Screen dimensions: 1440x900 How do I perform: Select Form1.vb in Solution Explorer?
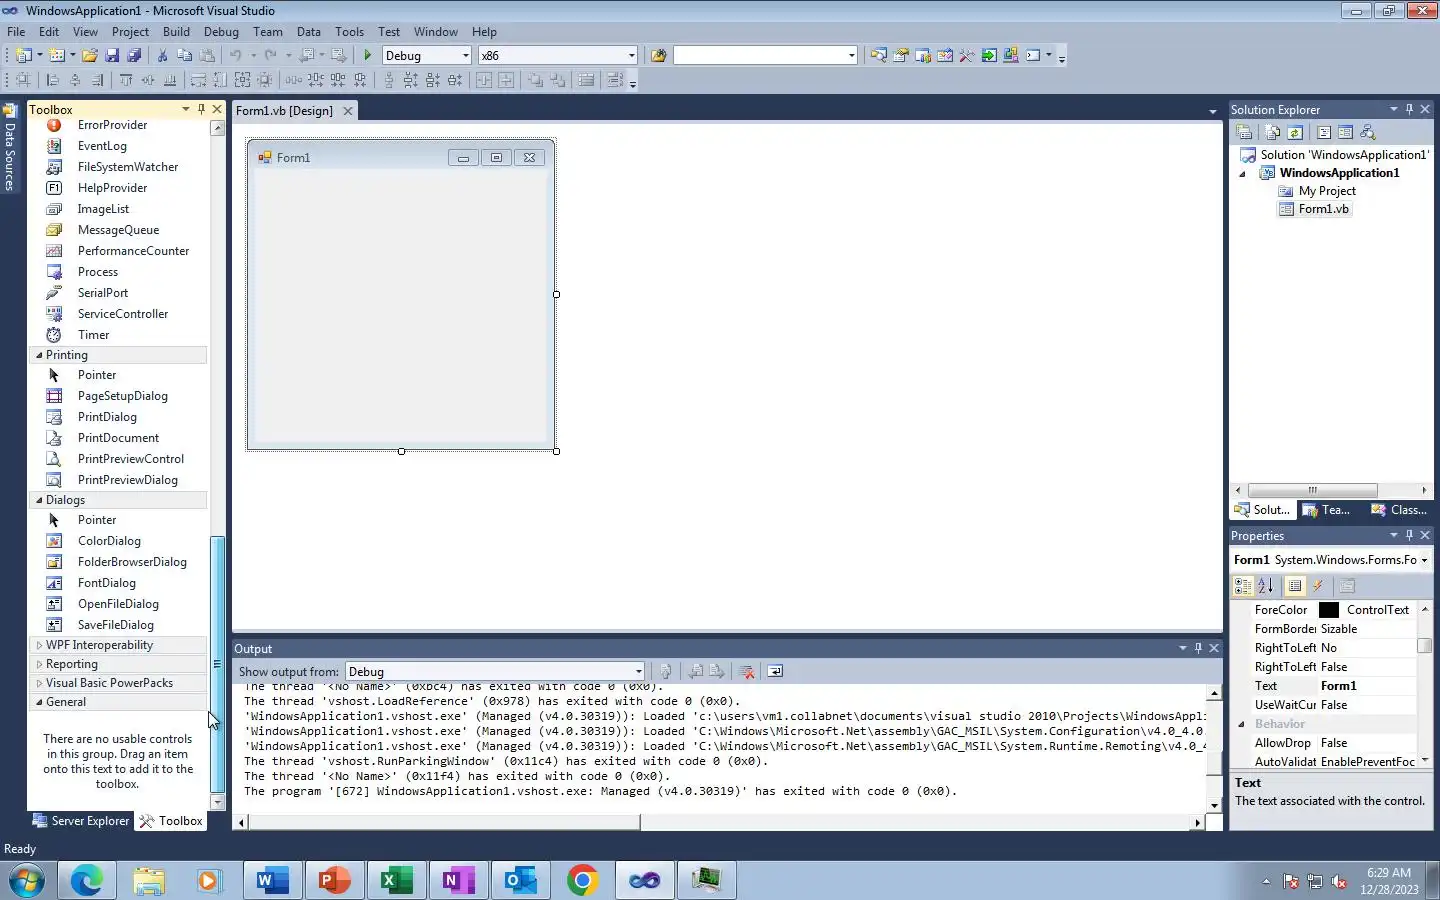point(1323,209)
